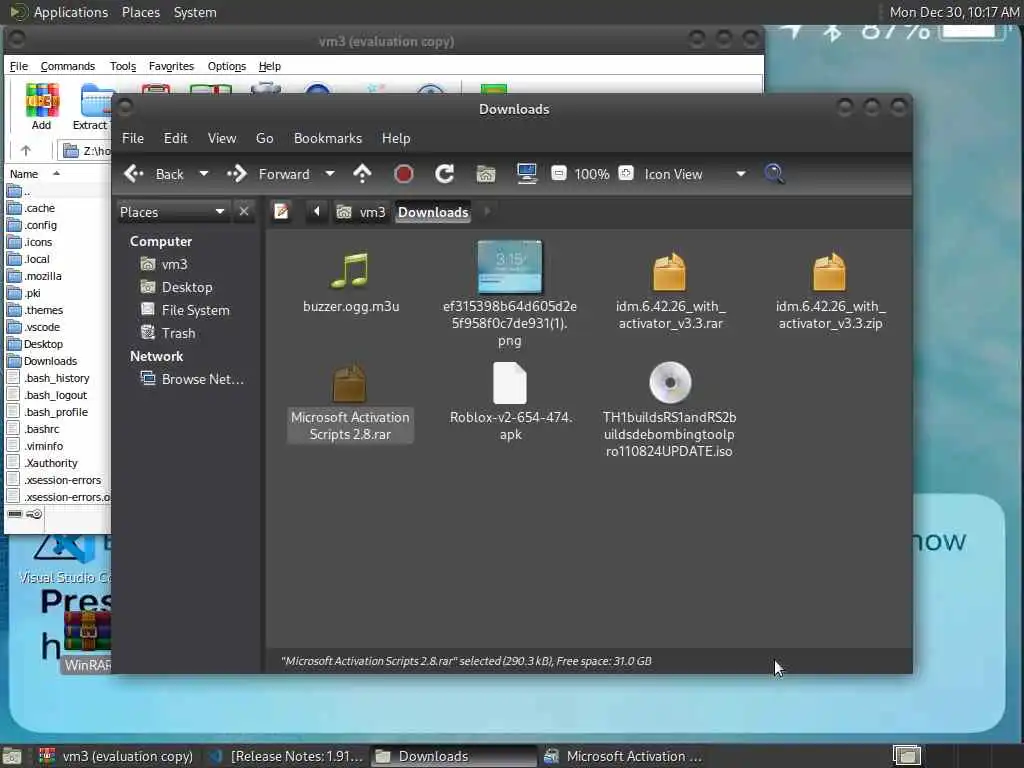Screen dimensions: 1024x768
Task: Open WinRAR Favorites menu
Action: [171, 66]
